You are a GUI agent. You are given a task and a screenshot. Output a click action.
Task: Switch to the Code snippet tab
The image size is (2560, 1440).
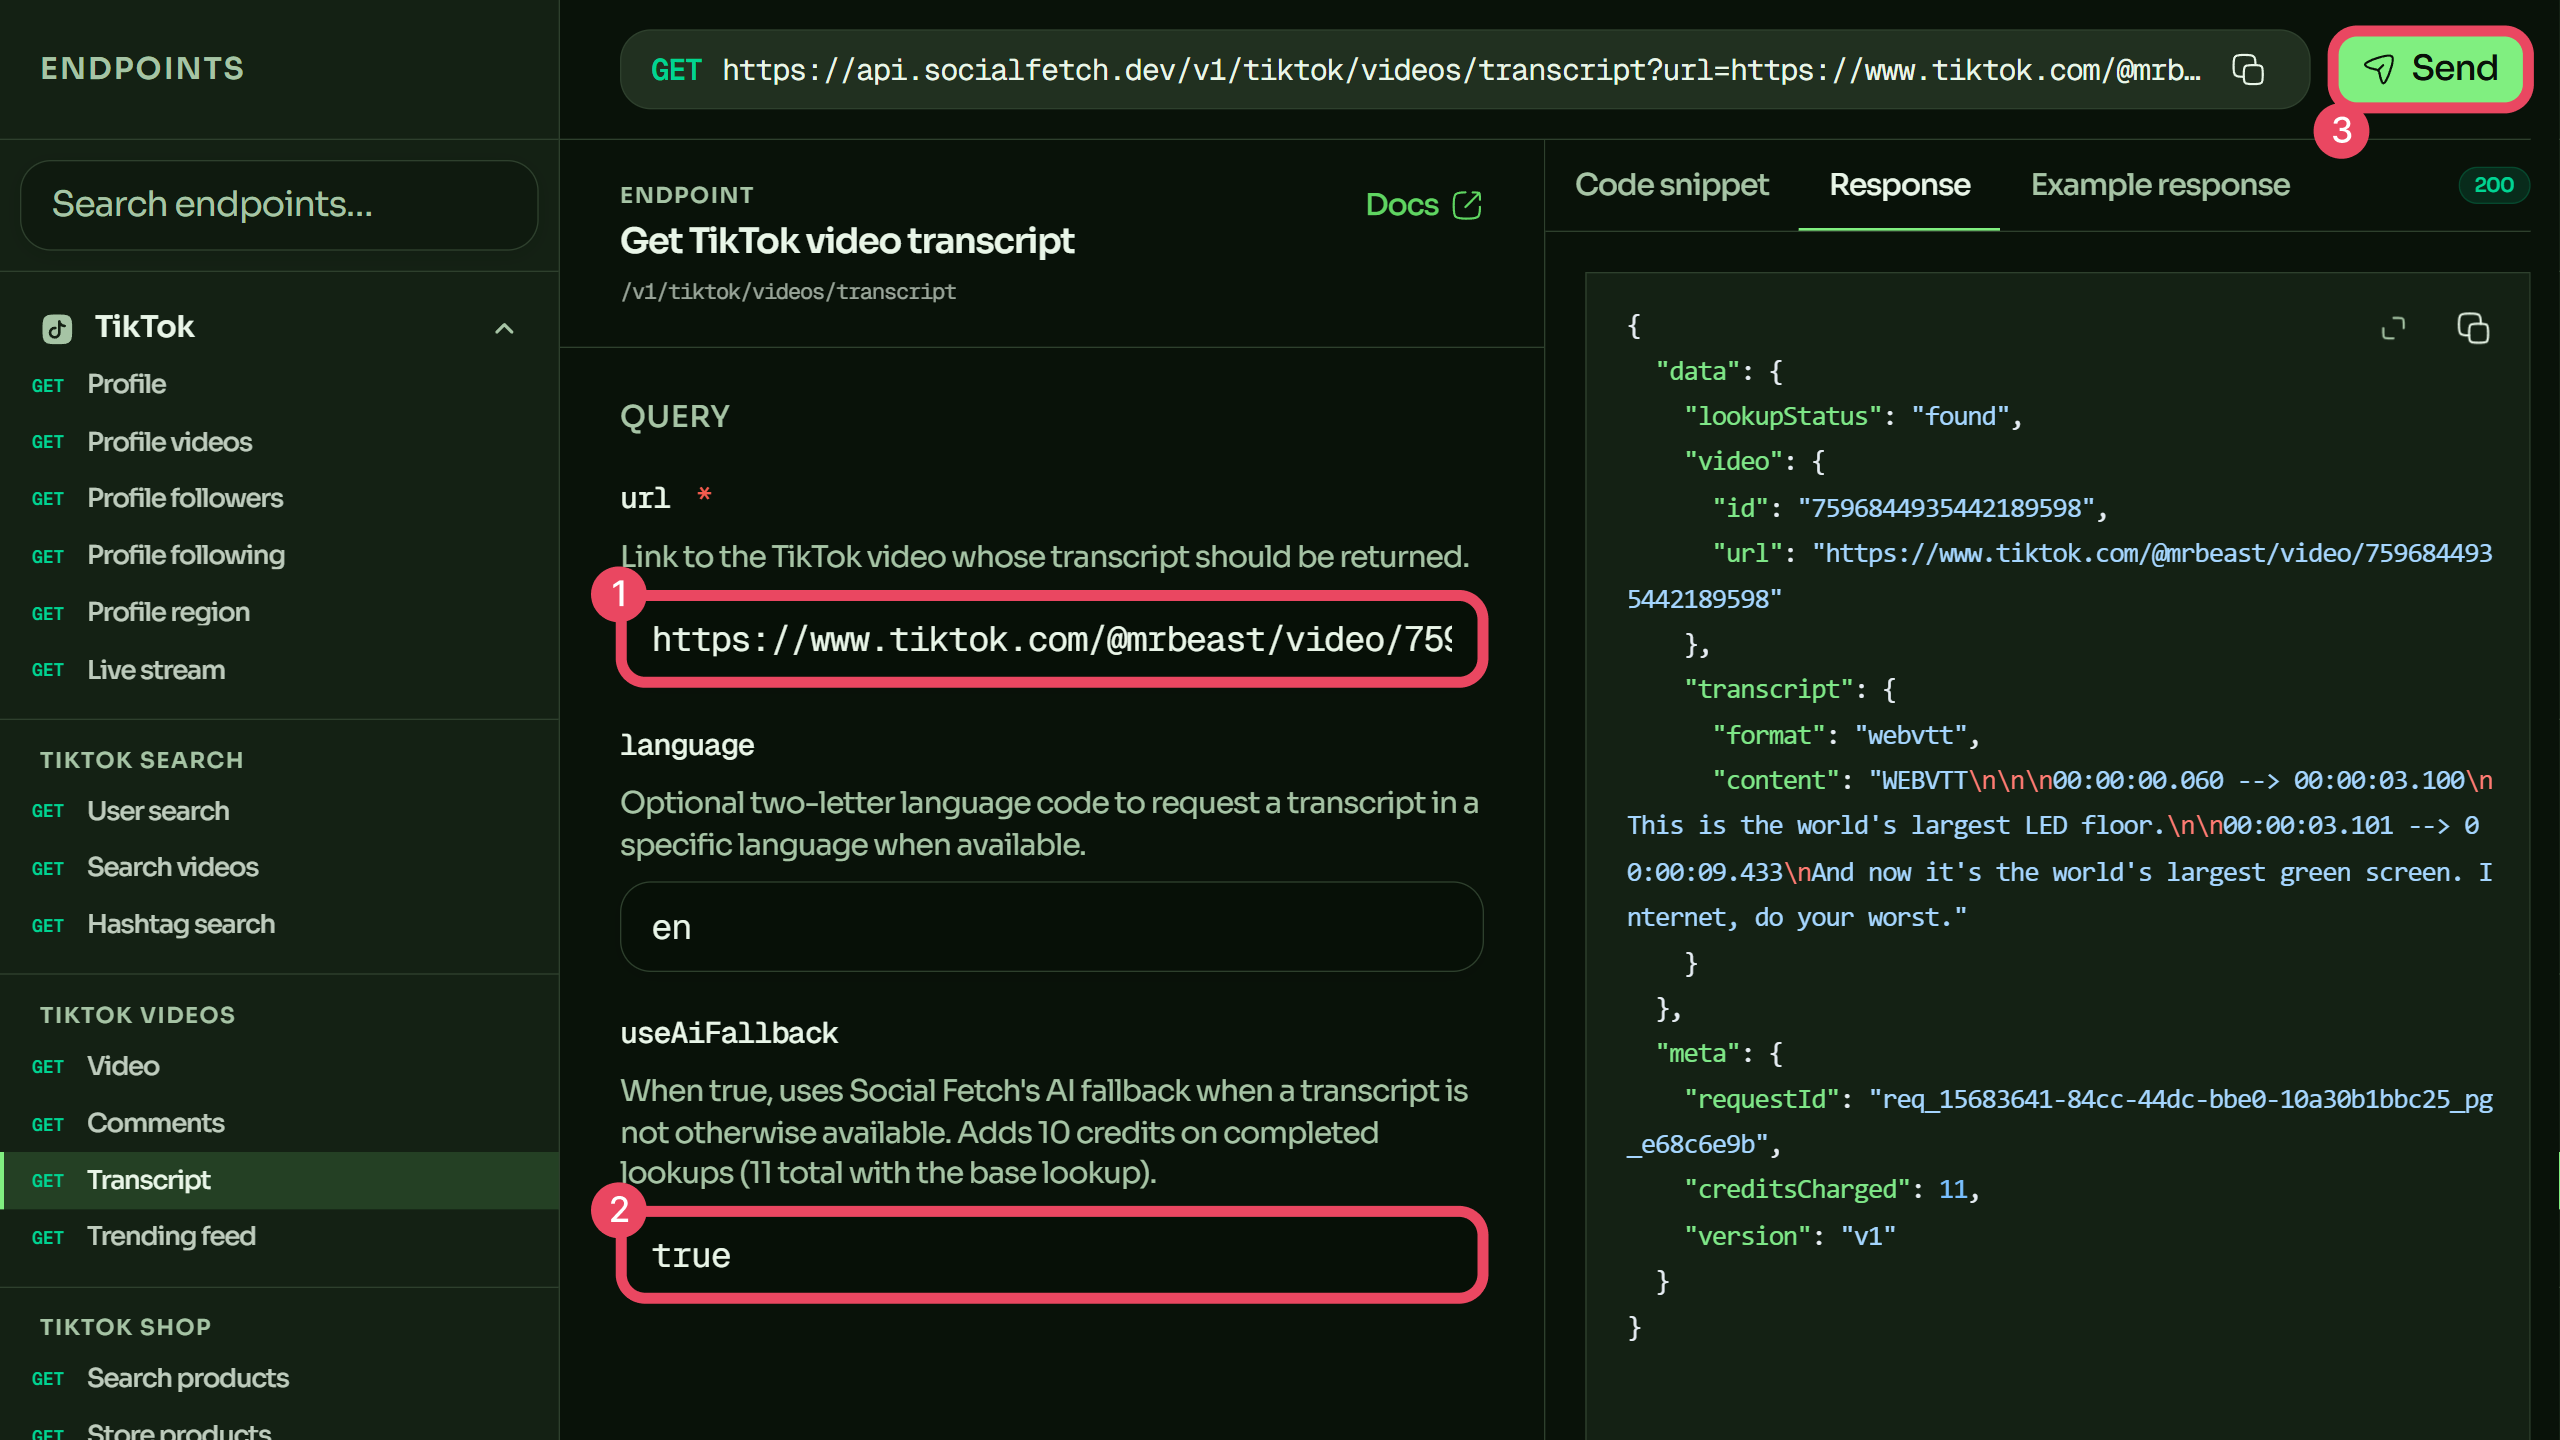tap(1671, 185)
